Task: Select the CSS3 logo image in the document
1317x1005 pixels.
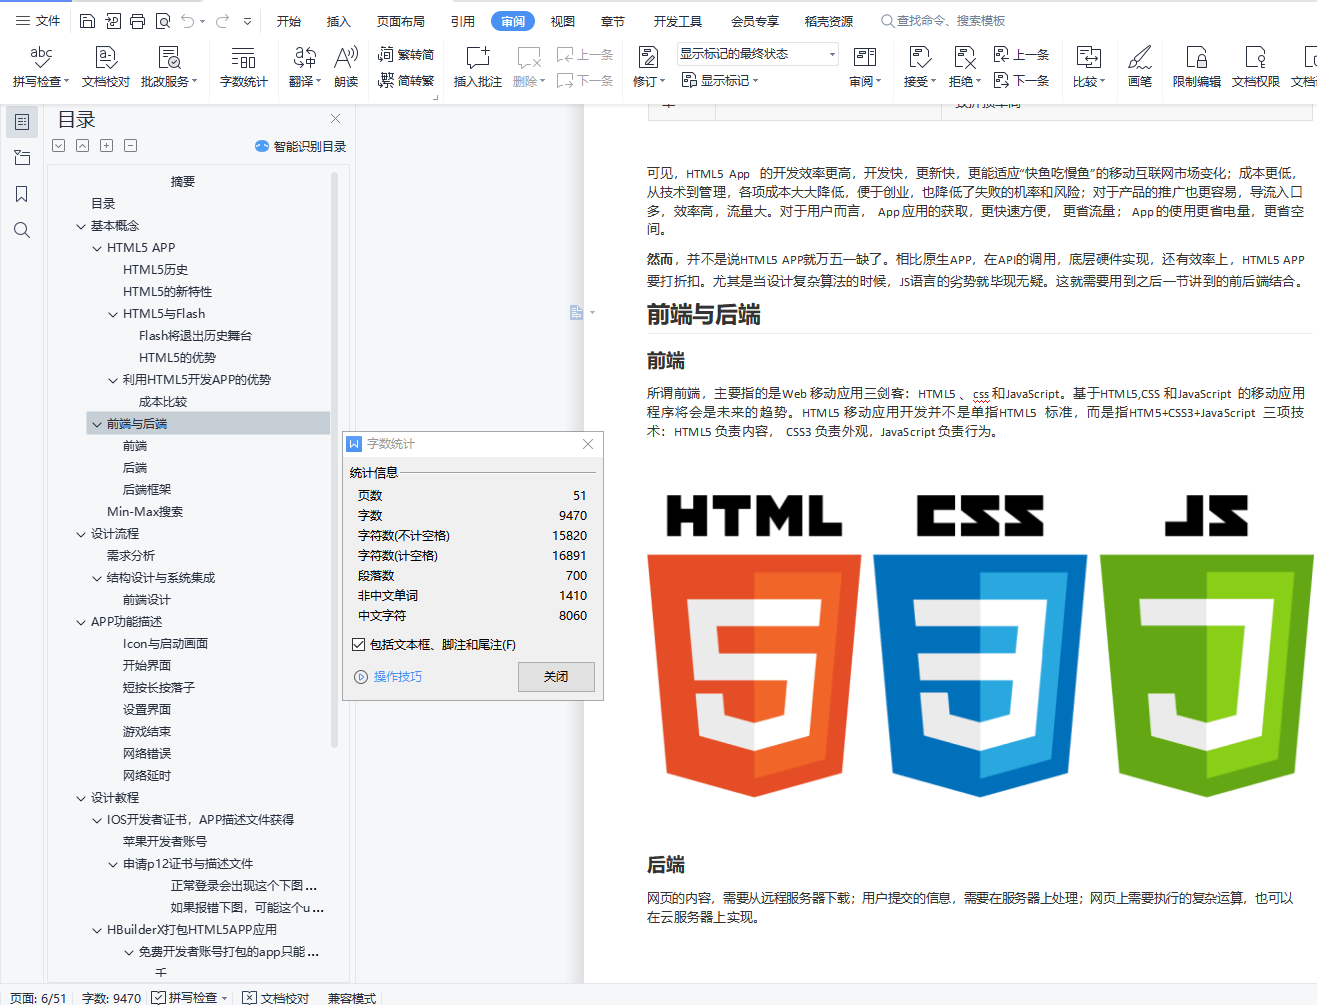Action: (980, 646)
